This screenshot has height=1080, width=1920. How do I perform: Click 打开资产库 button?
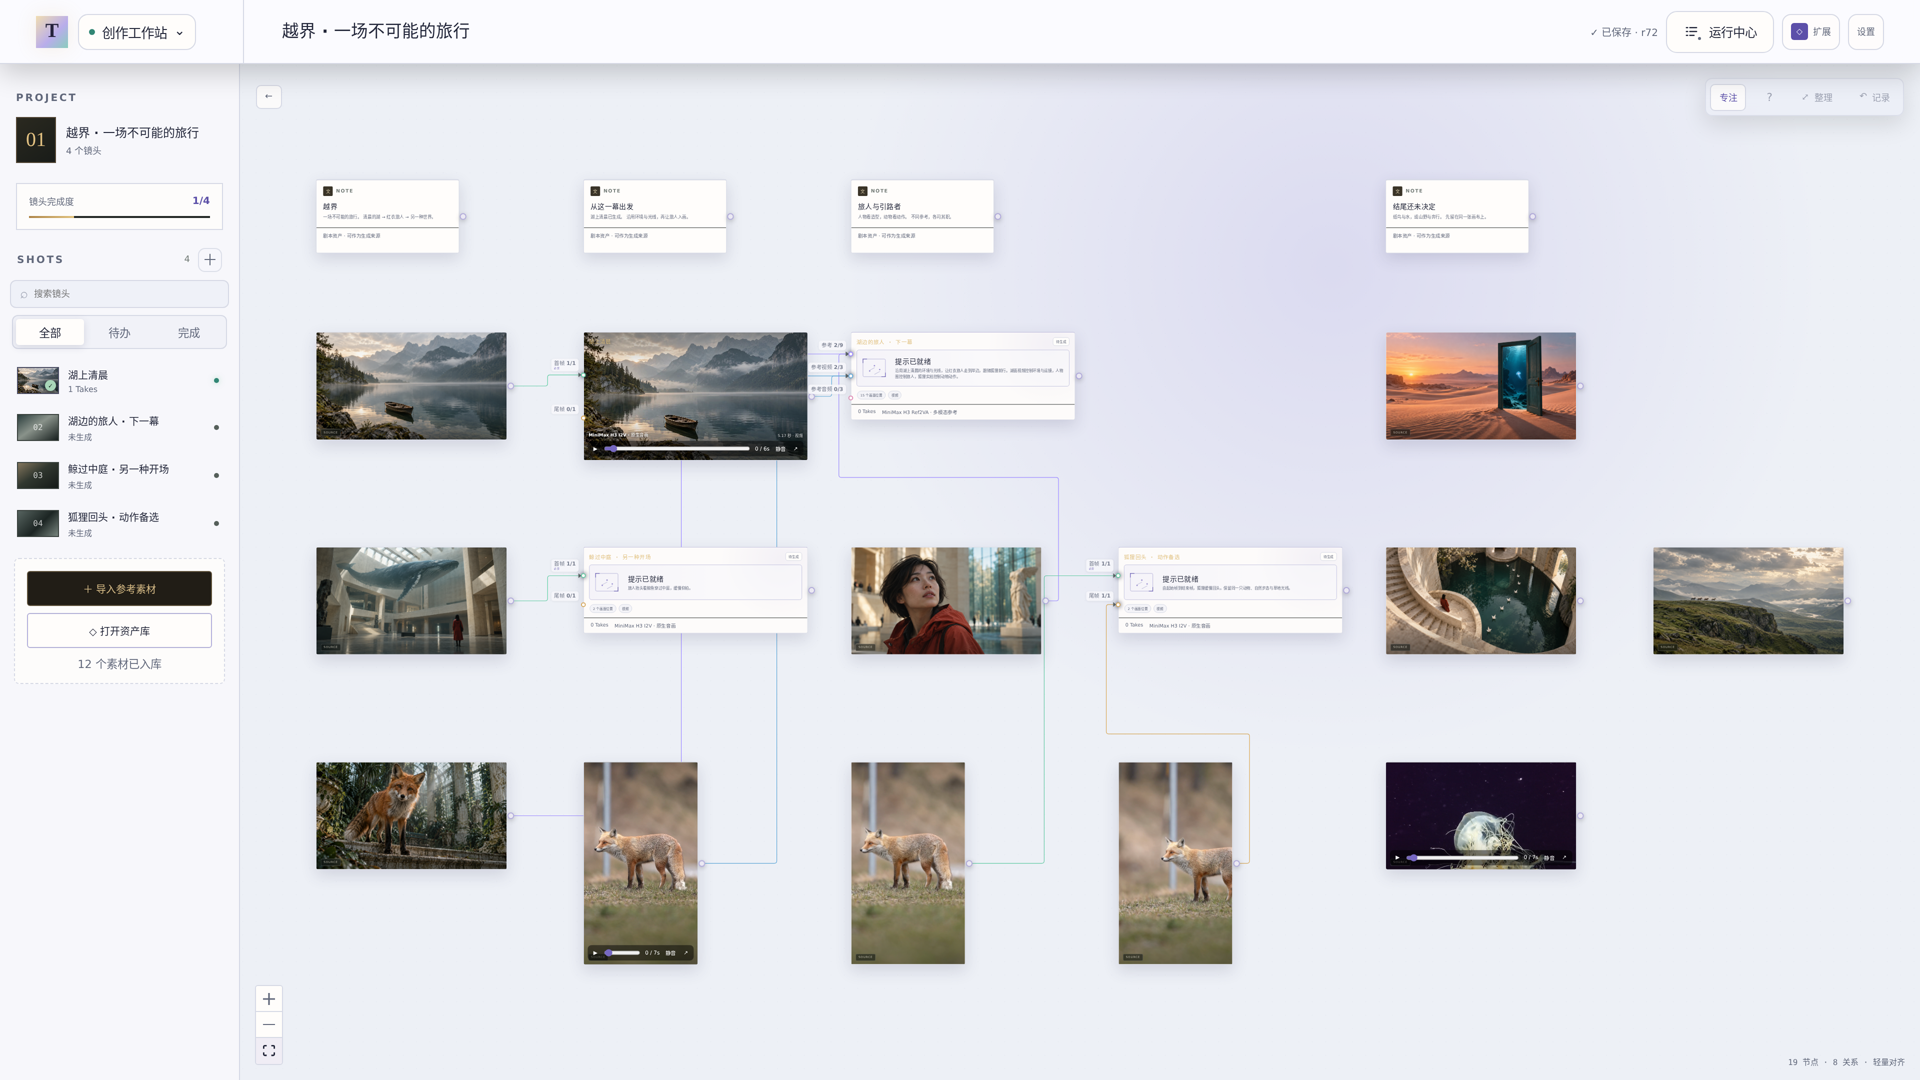click(119, 631)
